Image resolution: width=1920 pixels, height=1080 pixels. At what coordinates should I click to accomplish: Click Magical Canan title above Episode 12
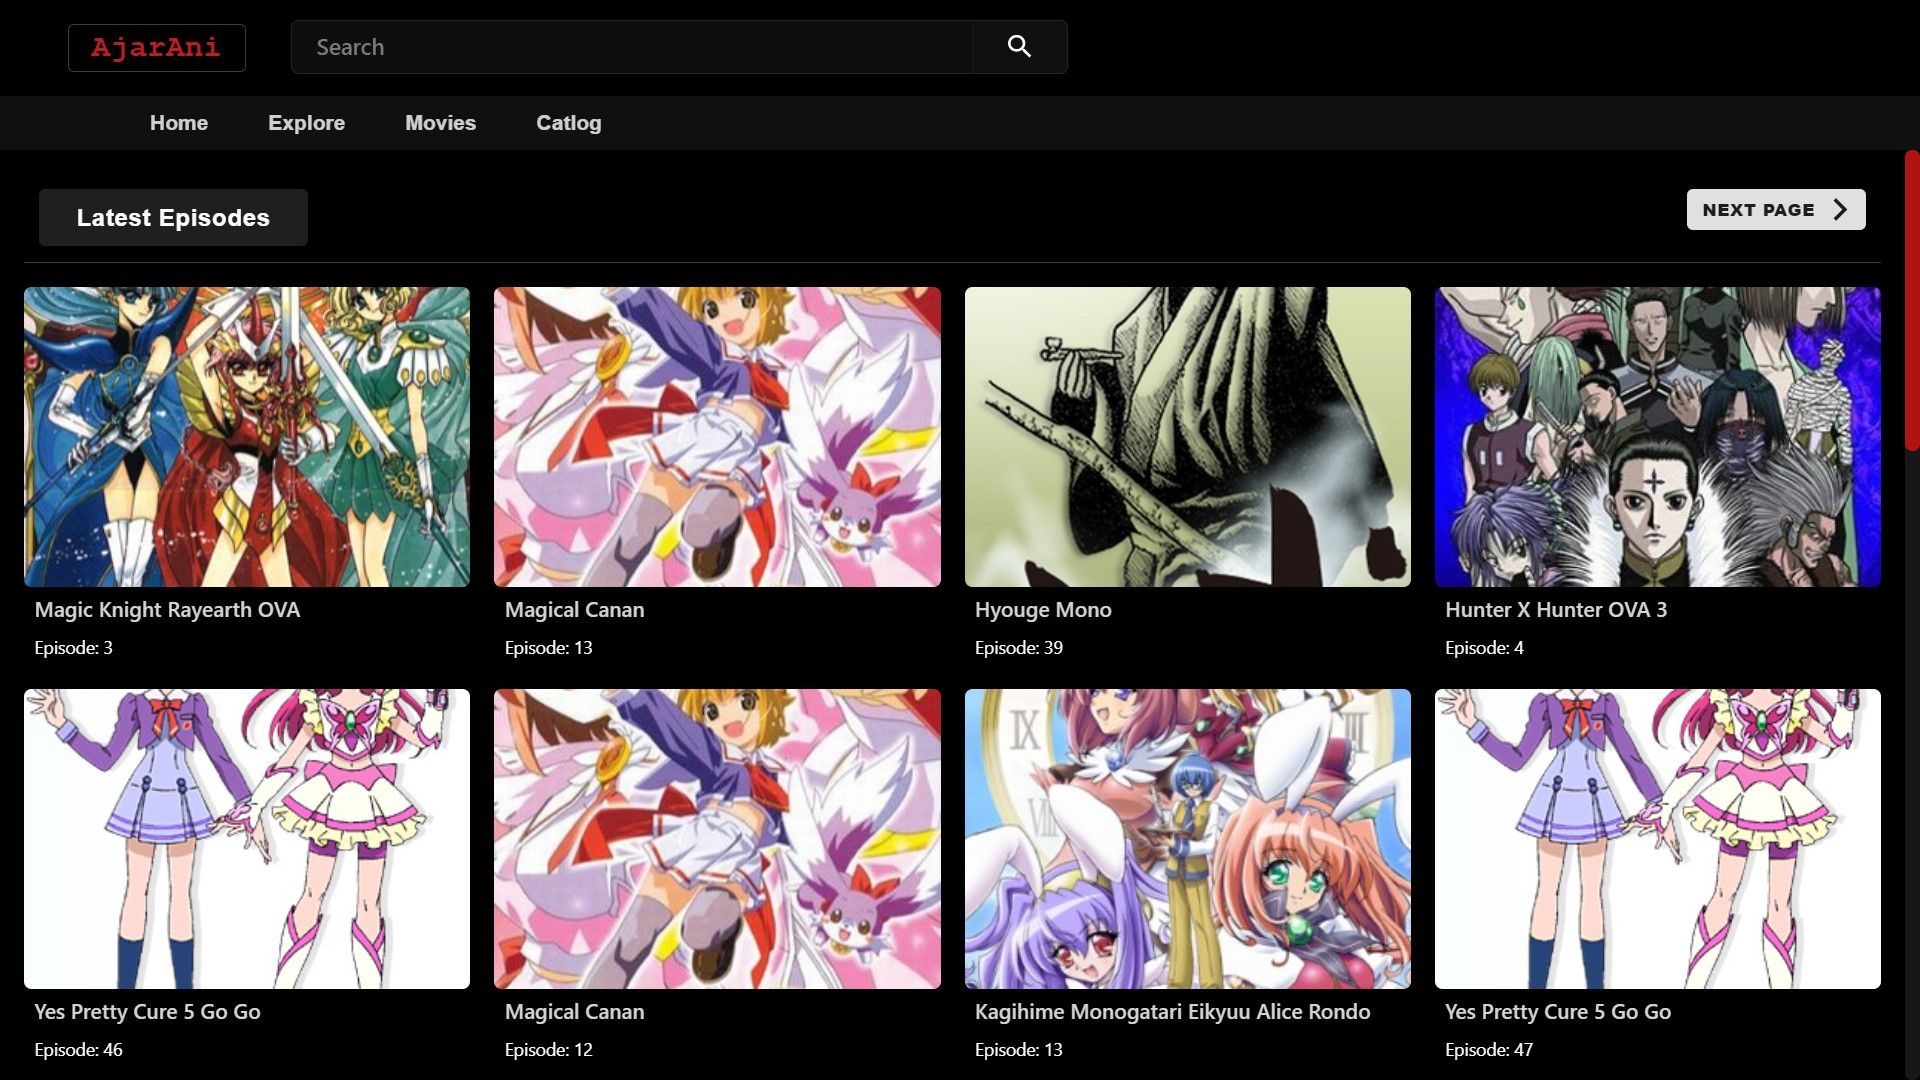[x=574, y=1012]
